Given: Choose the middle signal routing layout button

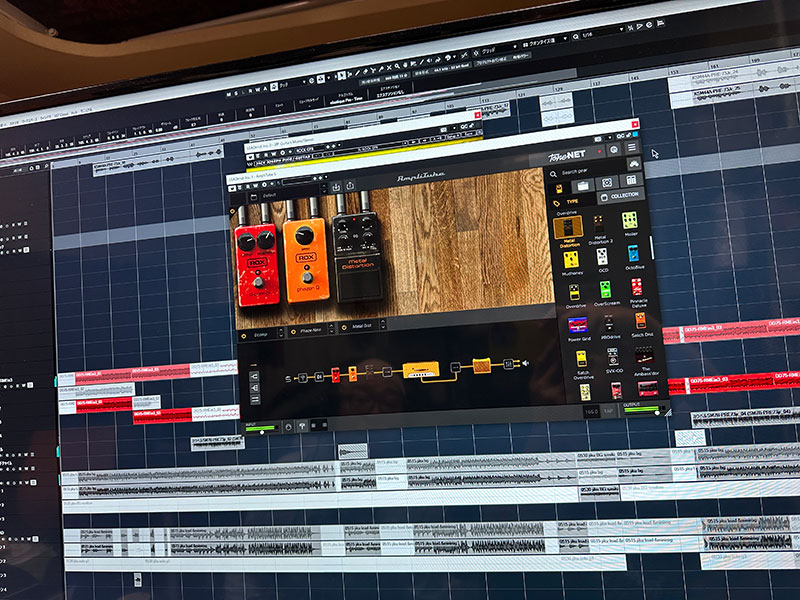Looking at the screenshot, I should (255, 388).
